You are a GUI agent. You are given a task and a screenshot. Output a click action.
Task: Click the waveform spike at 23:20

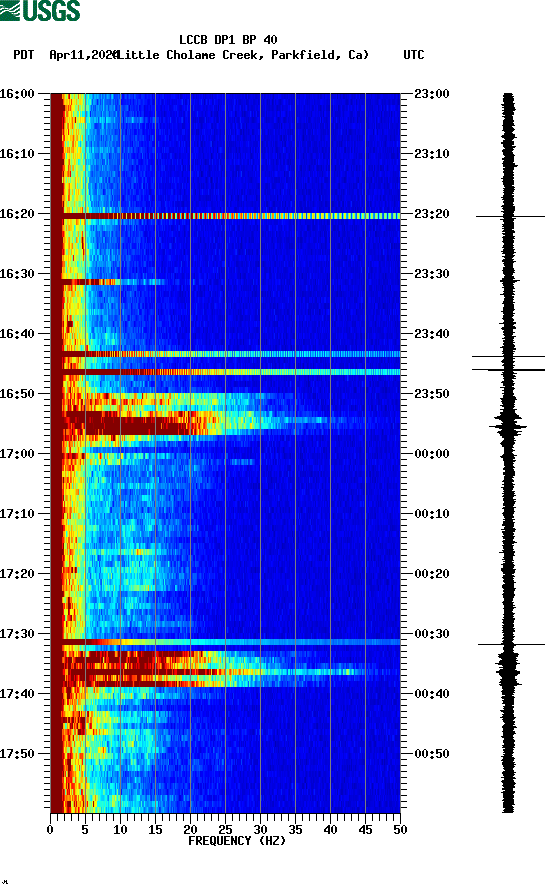point(510,216)
